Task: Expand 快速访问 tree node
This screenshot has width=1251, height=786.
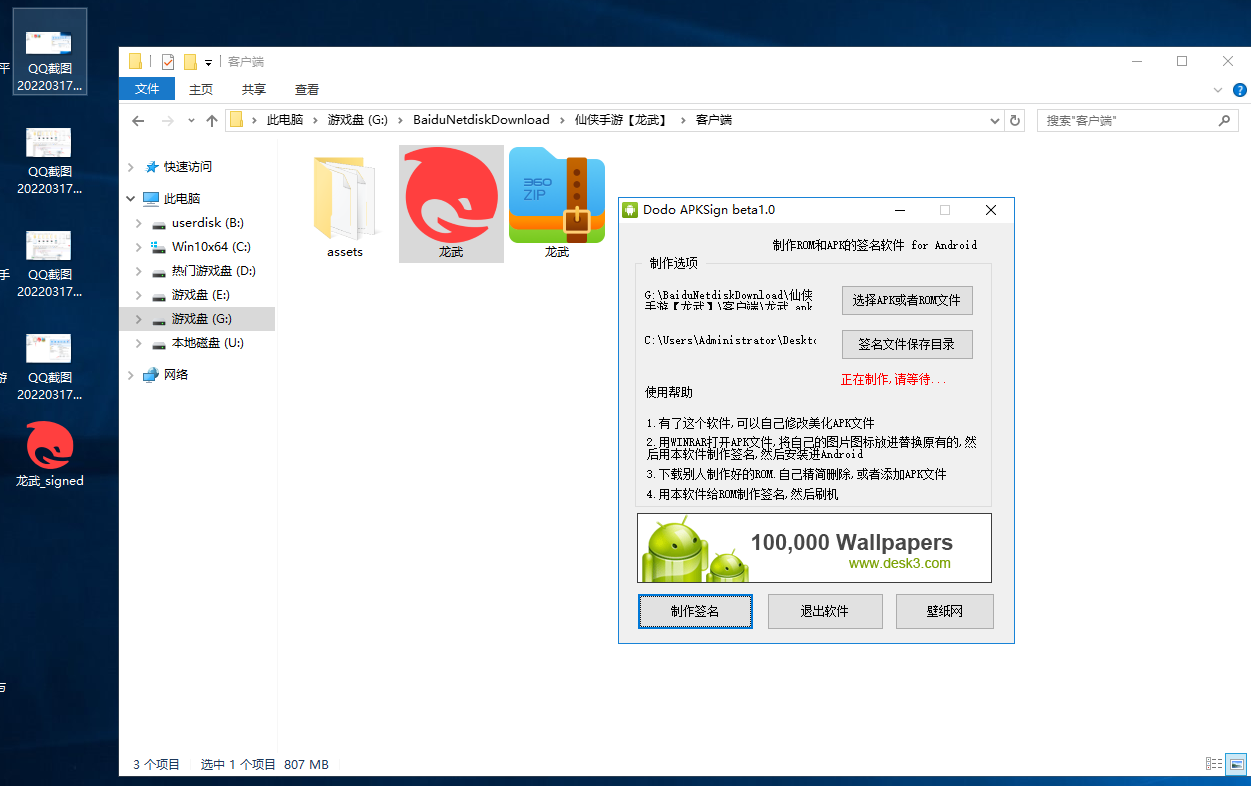Action: coord(131,167)
